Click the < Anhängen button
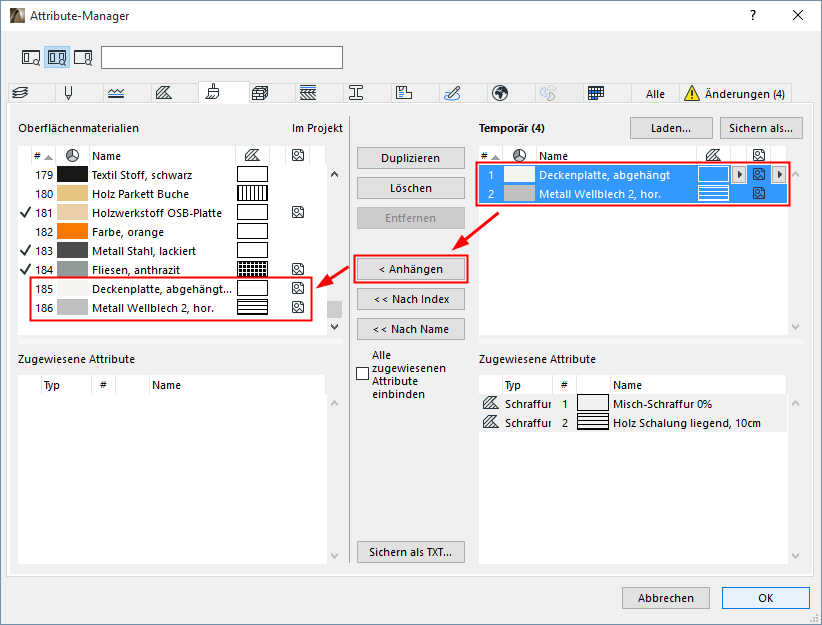Screen dimensions: 822x625 410,269
